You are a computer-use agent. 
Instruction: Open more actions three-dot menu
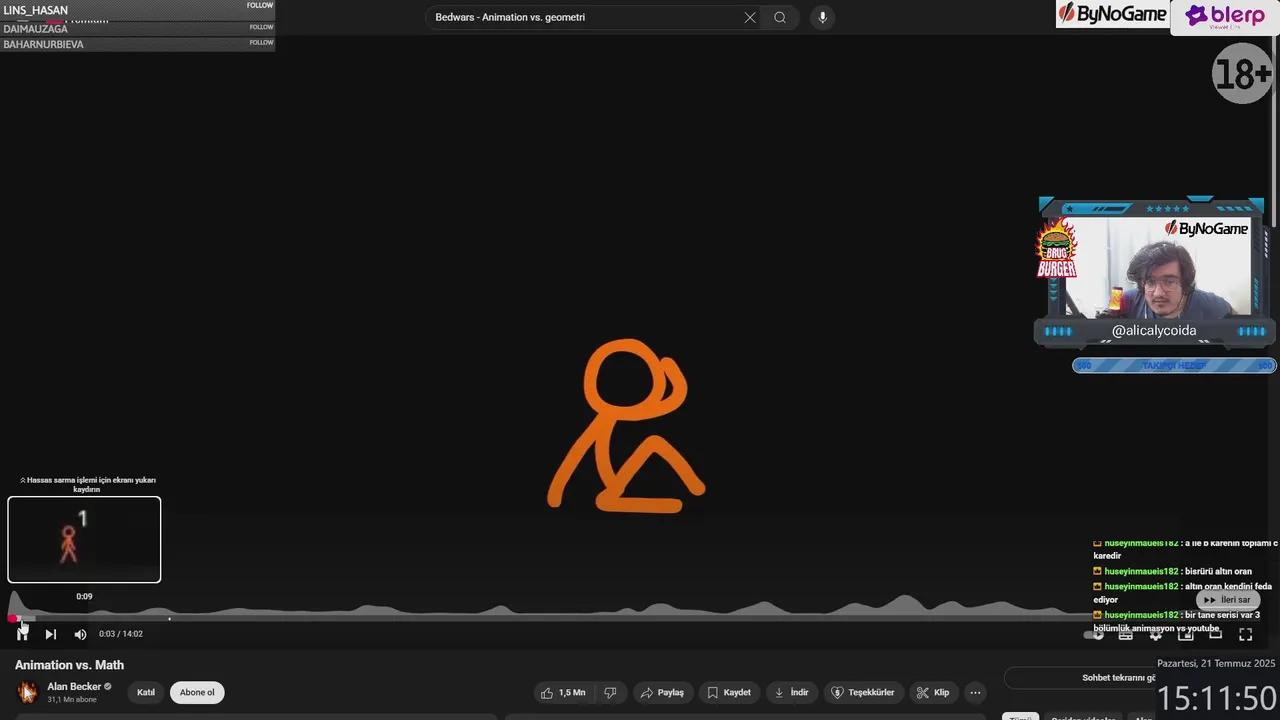[975, 692]
